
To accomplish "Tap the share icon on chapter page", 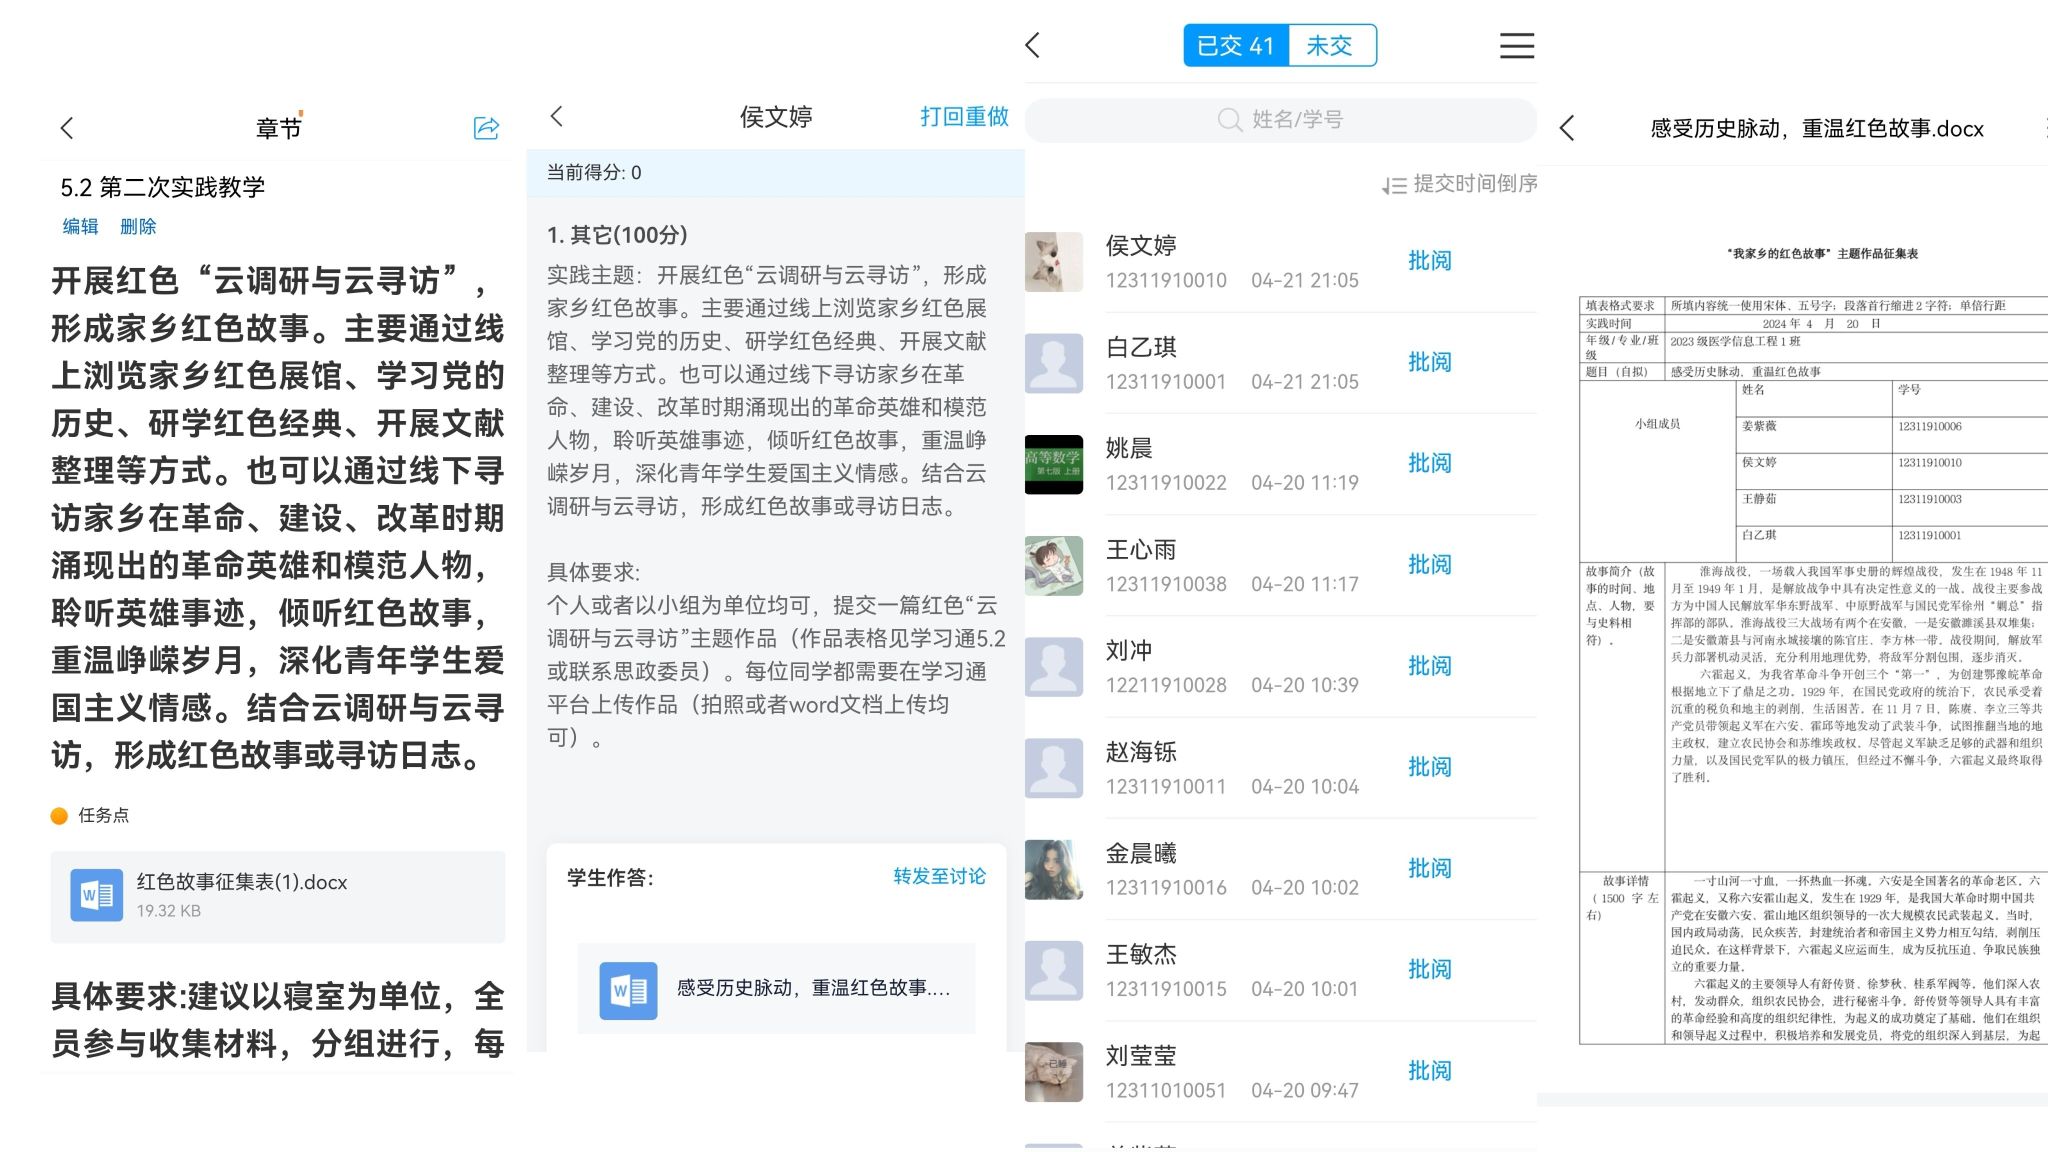I will coord(486,128).
